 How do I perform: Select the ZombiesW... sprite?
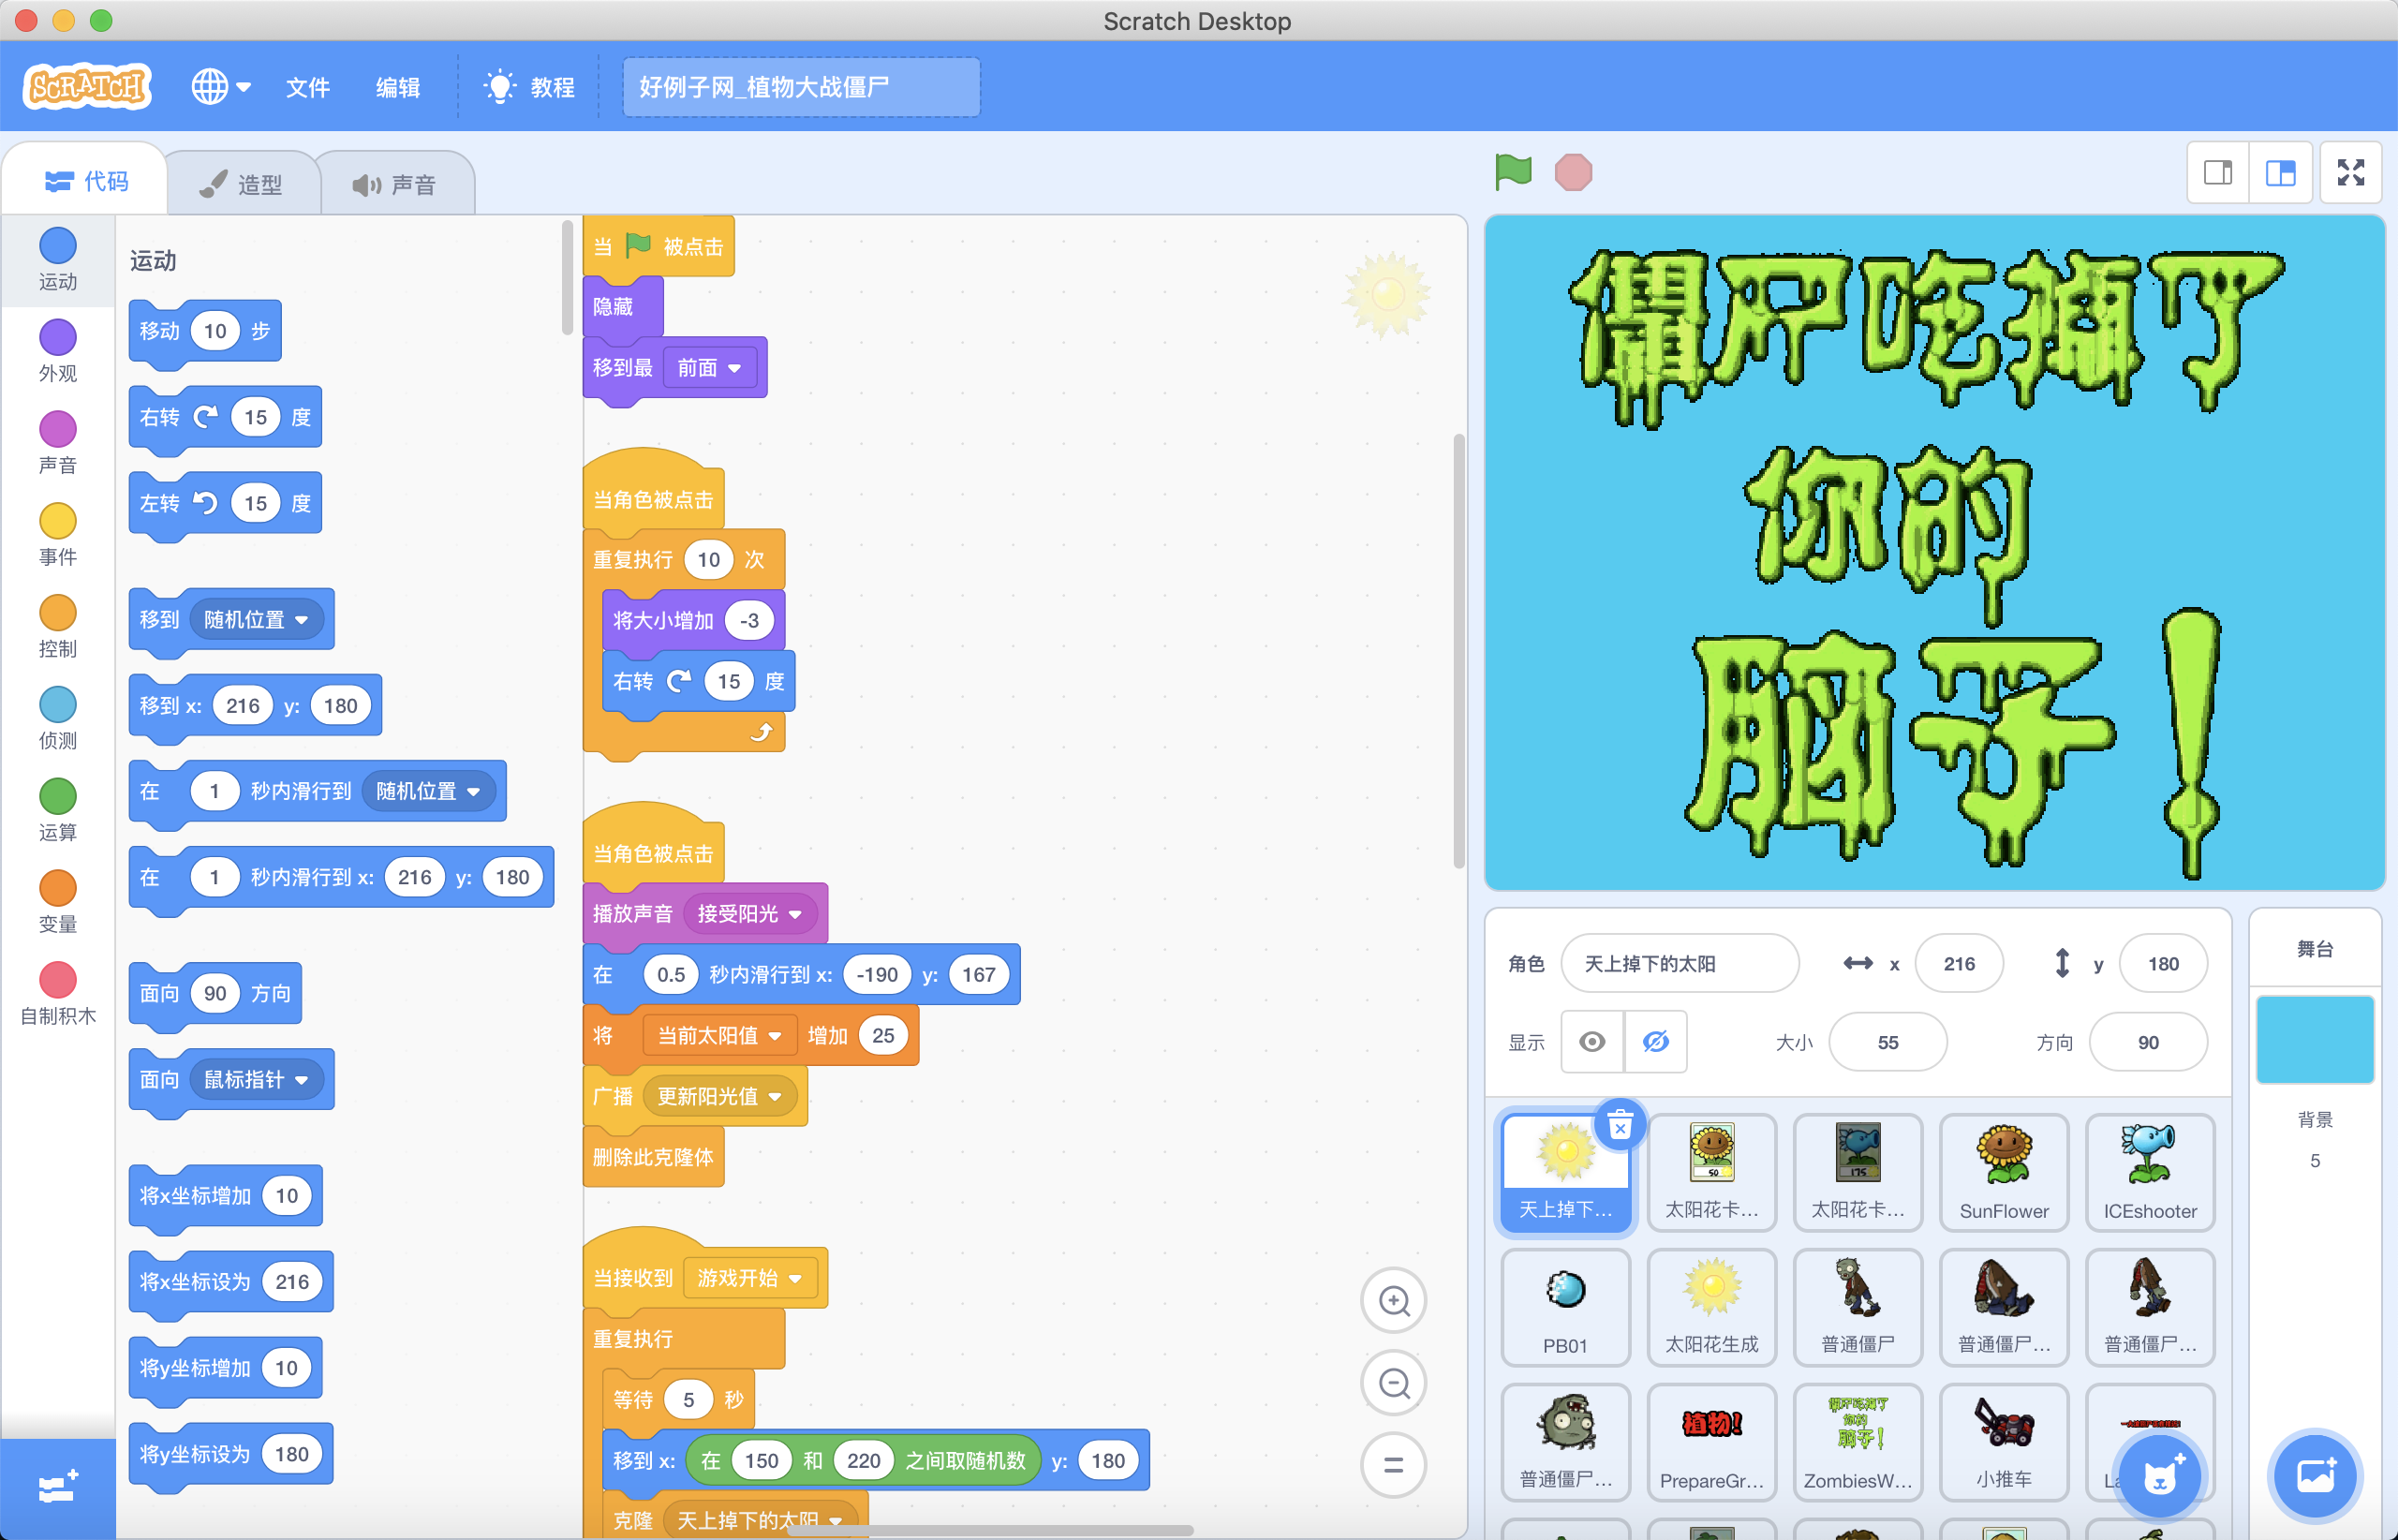(1858, 1443)
